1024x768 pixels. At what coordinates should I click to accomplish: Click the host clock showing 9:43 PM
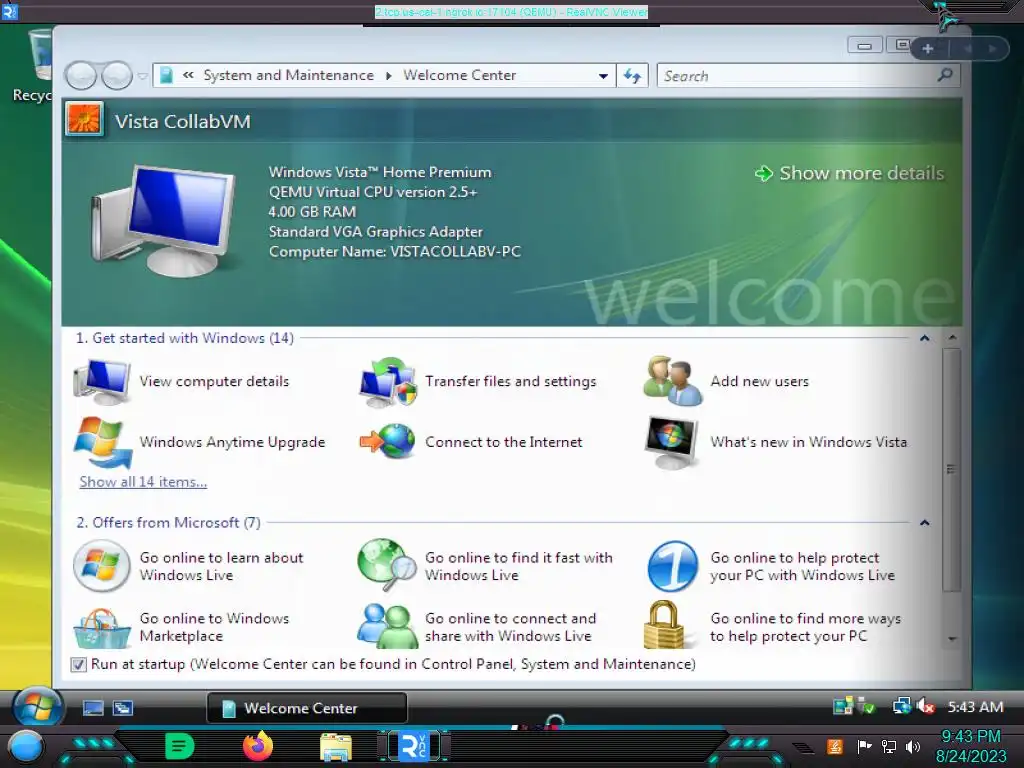click(x=970, y=737)
